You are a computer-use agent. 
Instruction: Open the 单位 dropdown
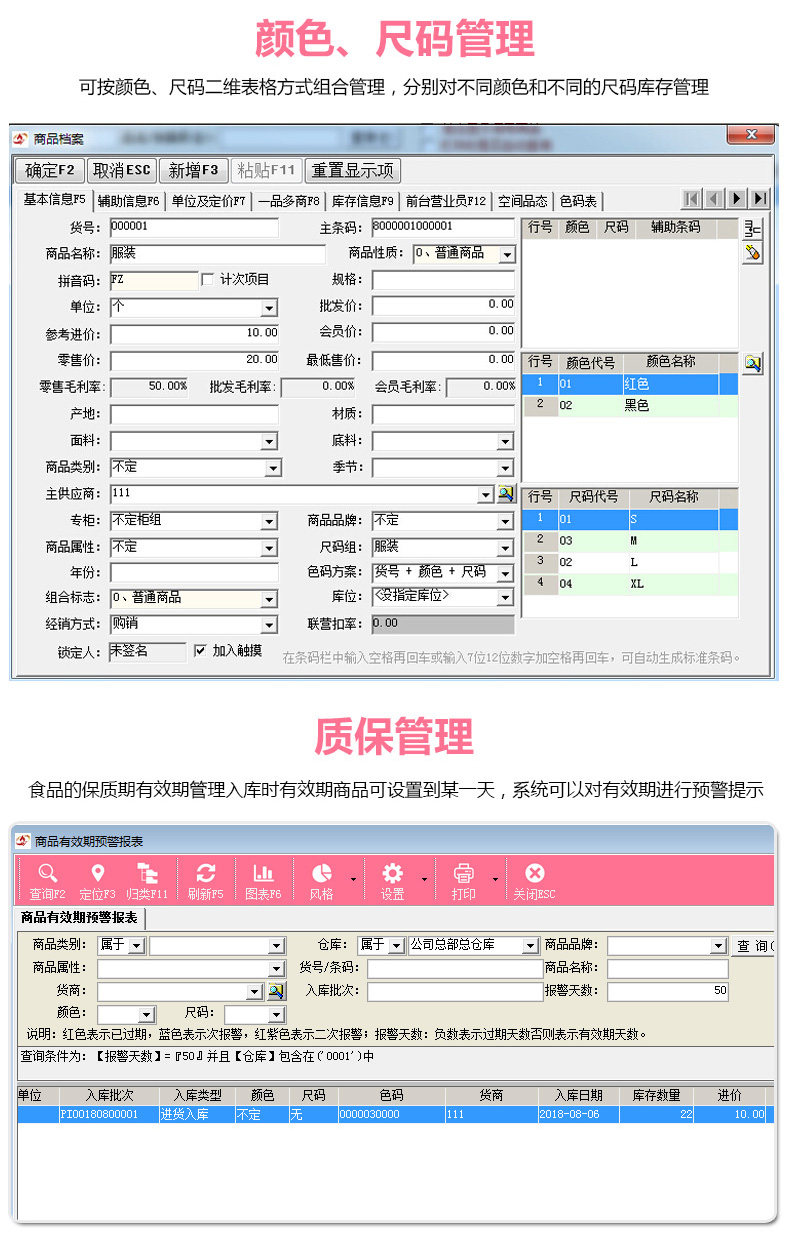point(269,308)
